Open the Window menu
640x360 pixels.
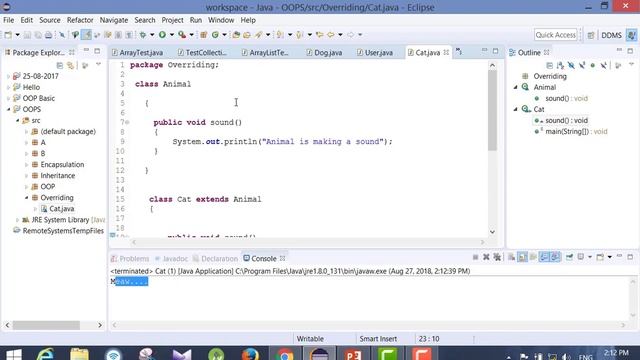point(221,20)
